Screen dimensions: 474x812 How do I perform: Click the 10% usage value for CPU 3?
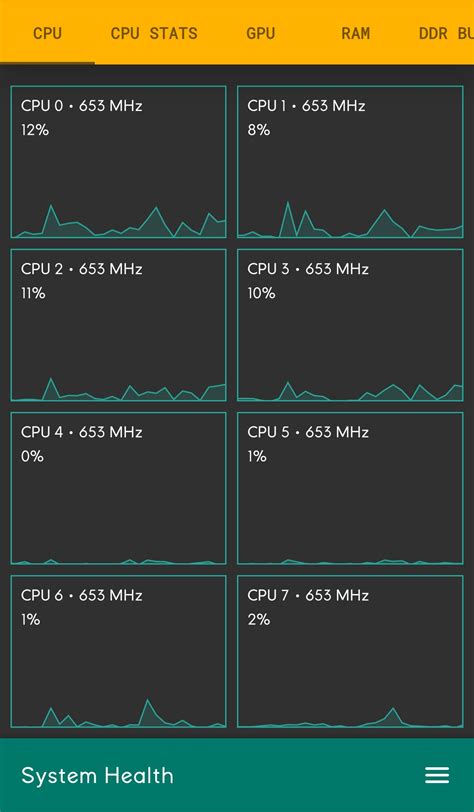click(x=261, y=293)
